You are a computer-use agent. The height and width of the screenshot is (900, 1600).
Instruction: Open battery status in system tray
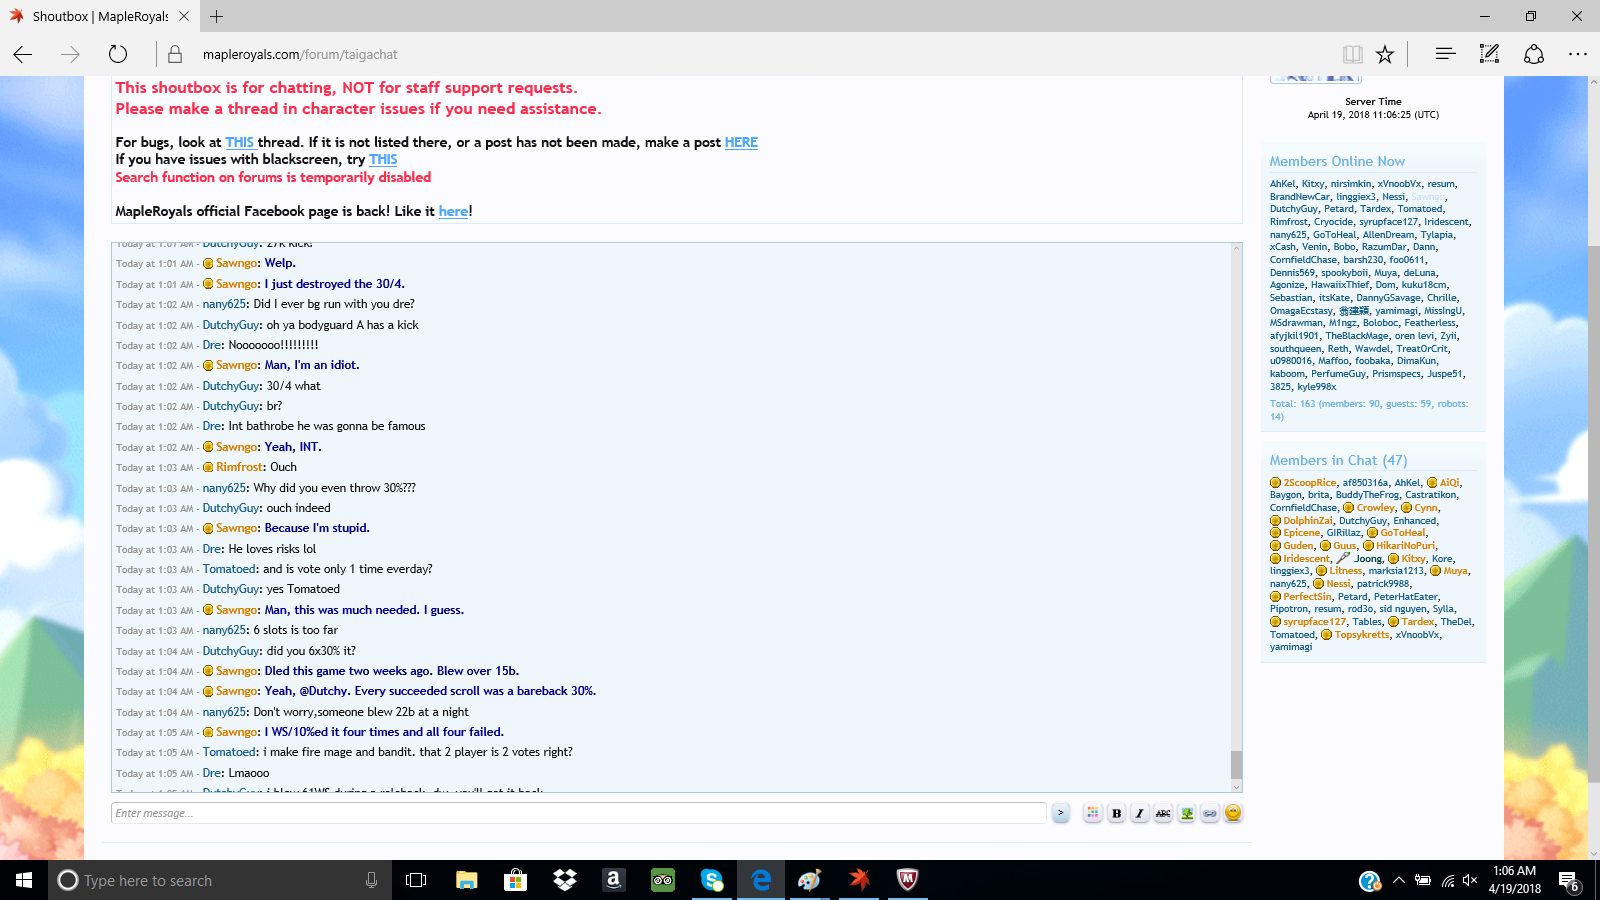(1423, 881)
